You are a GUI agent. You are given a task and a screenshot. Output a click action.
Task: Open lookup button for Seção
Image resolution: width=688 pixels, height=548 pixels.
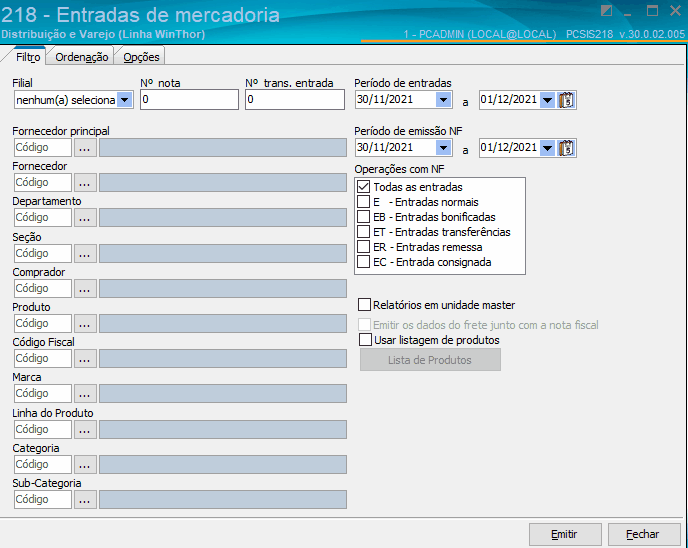click(x=85, y=254)
